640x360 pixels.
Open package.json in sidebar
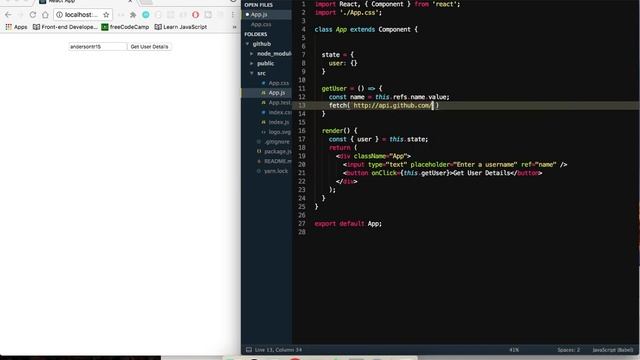pyautogui.click(x=278, y=151)
